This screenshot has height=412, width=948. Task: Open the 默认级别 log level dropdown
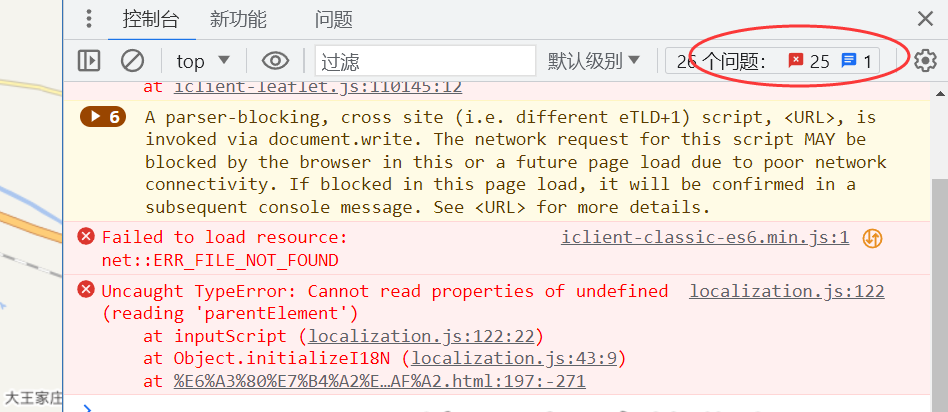(x=594, y=60)
